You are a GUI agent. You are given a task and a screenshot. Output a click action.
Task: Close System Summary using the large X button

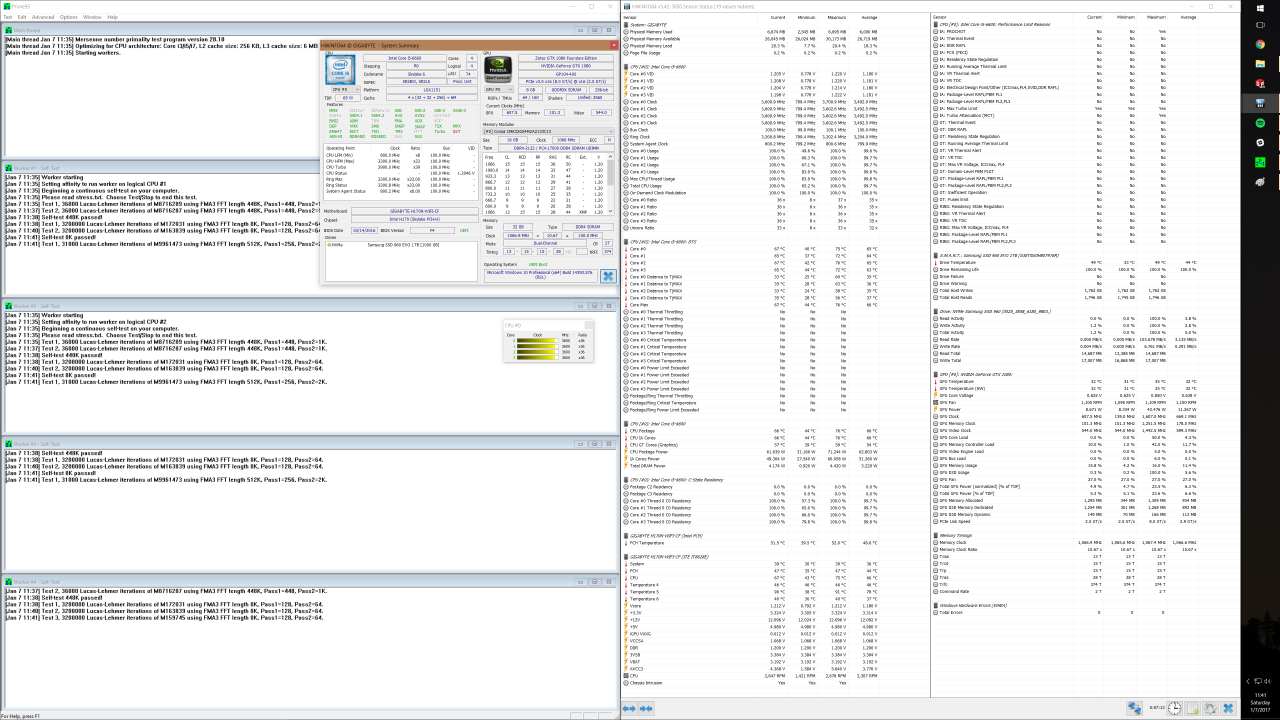(607, 276)
